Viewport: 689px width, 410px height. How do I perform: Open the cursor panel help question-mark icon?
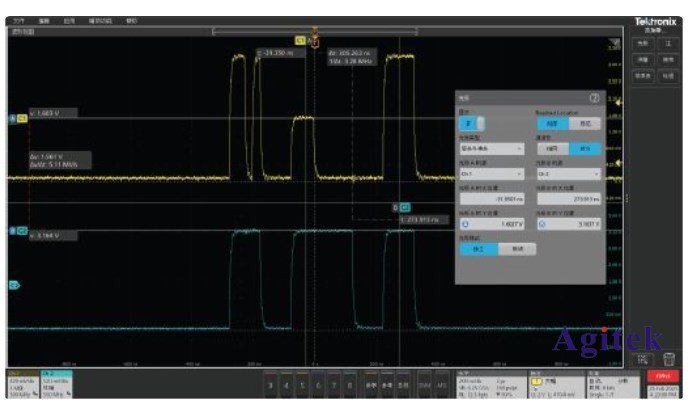coord(594,98)
